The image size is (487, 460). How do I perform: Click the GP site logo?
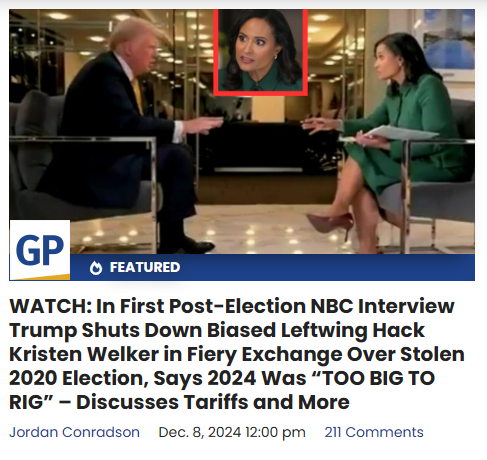(x=40, y=250)
